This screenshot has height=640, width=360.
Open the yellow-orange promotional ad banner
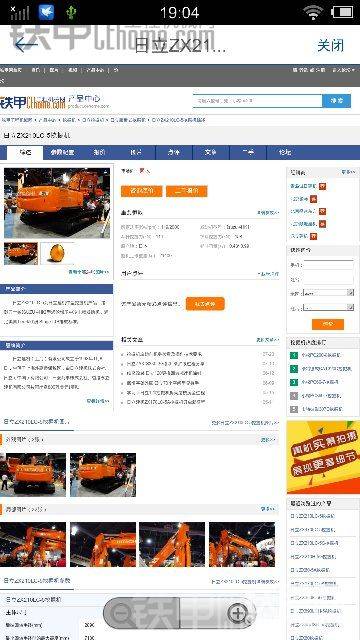pos(323,457)
